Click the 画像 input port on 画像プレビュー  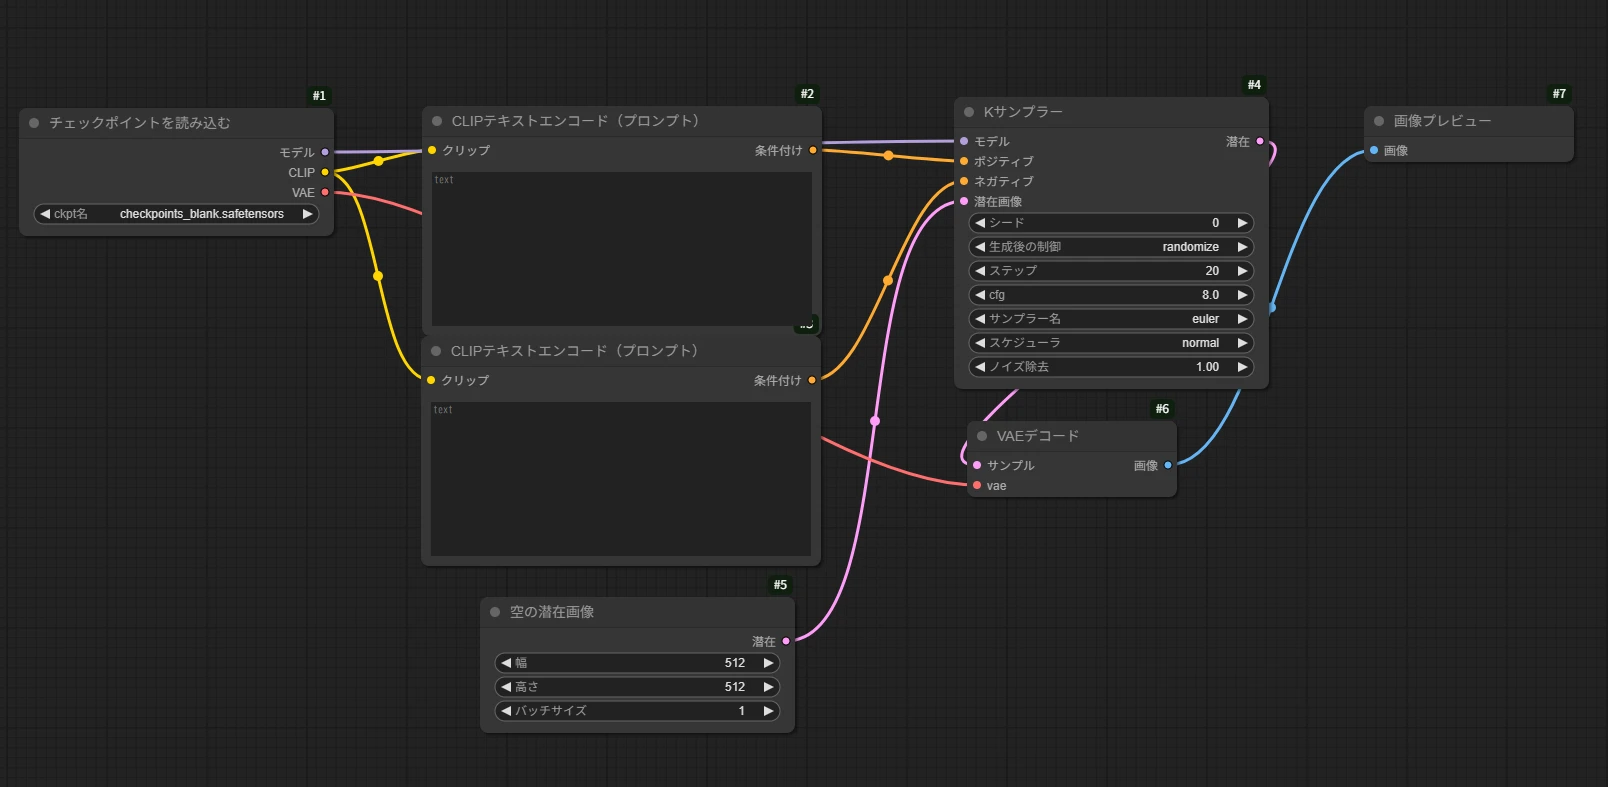(1374, 150)
